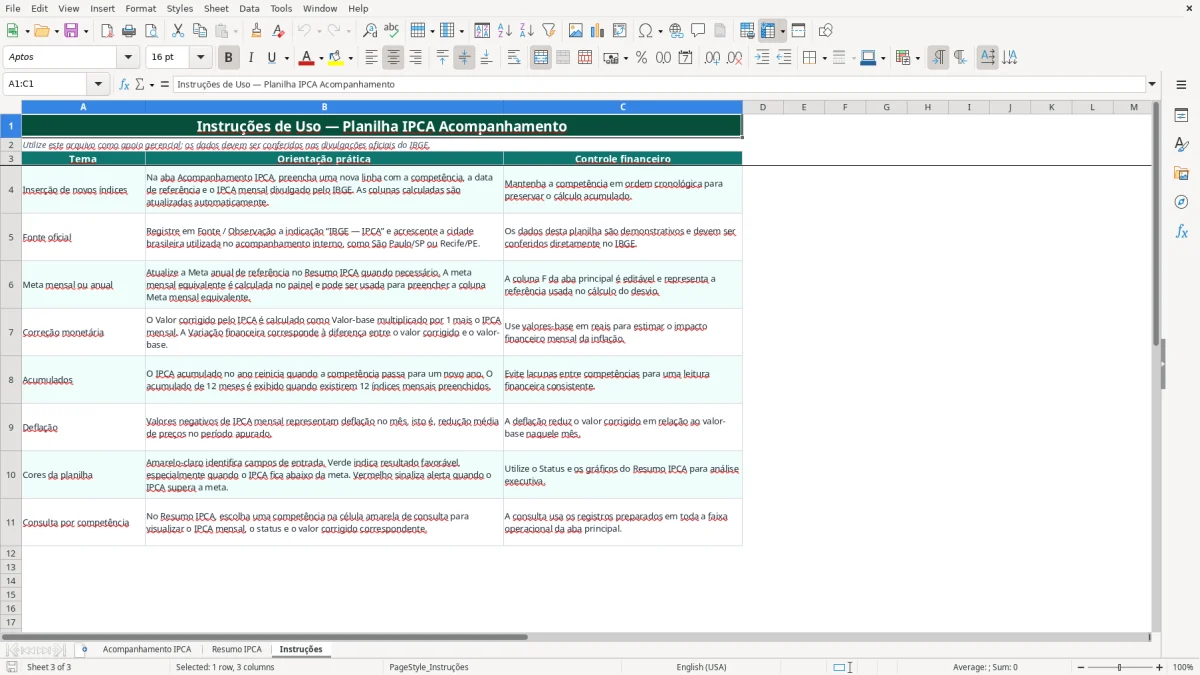This screenshot has height=675, width=1200.
Task: Click the AutoFilter funnel icon
Action: [x=548, y=31]
